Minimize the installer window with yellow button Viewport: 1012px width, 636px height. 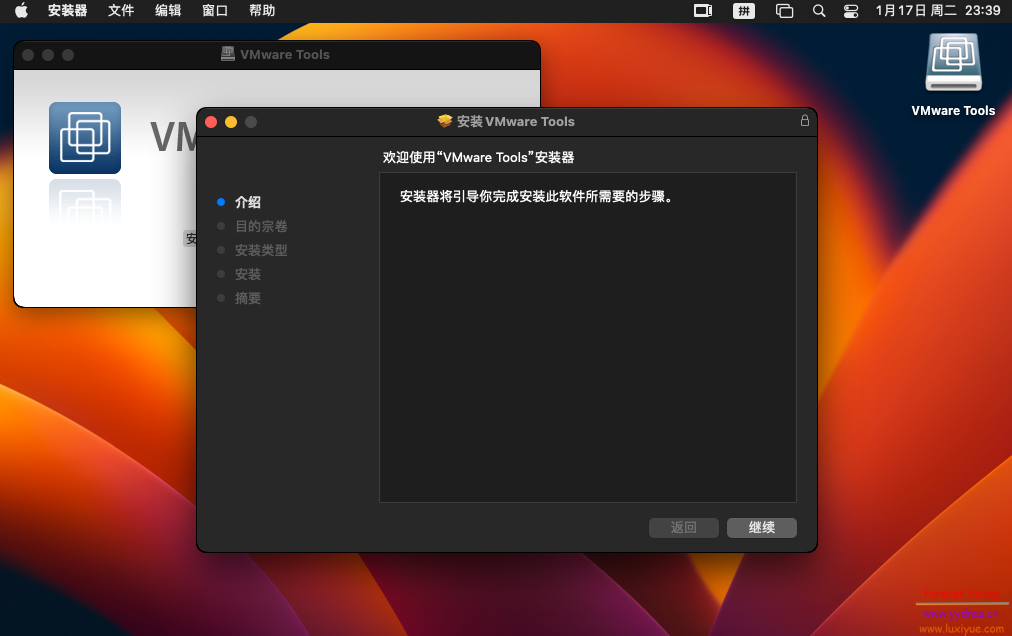click(231, 122)
